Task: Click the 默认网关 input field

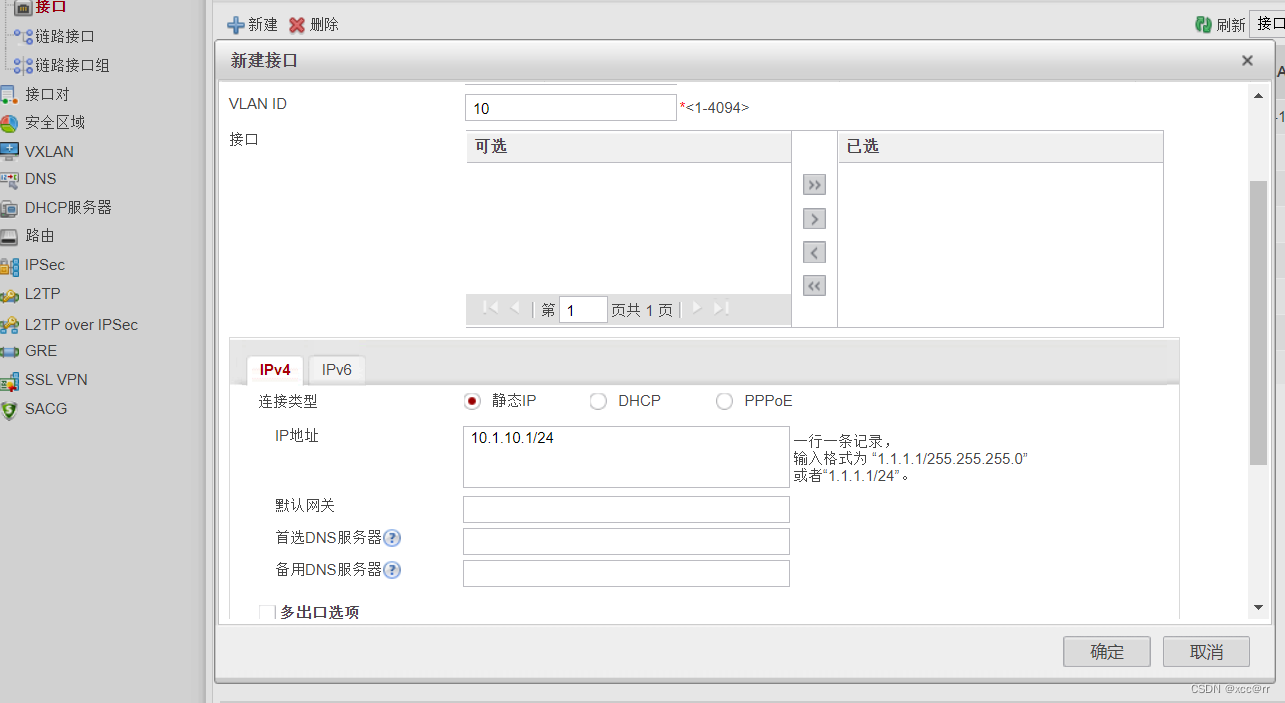Action: click(x=626, y=510)
